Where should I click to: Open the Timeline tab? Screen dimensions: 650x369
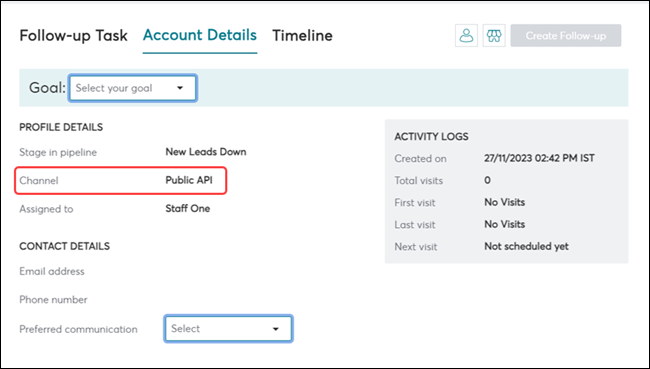click(x=302, y=36)
